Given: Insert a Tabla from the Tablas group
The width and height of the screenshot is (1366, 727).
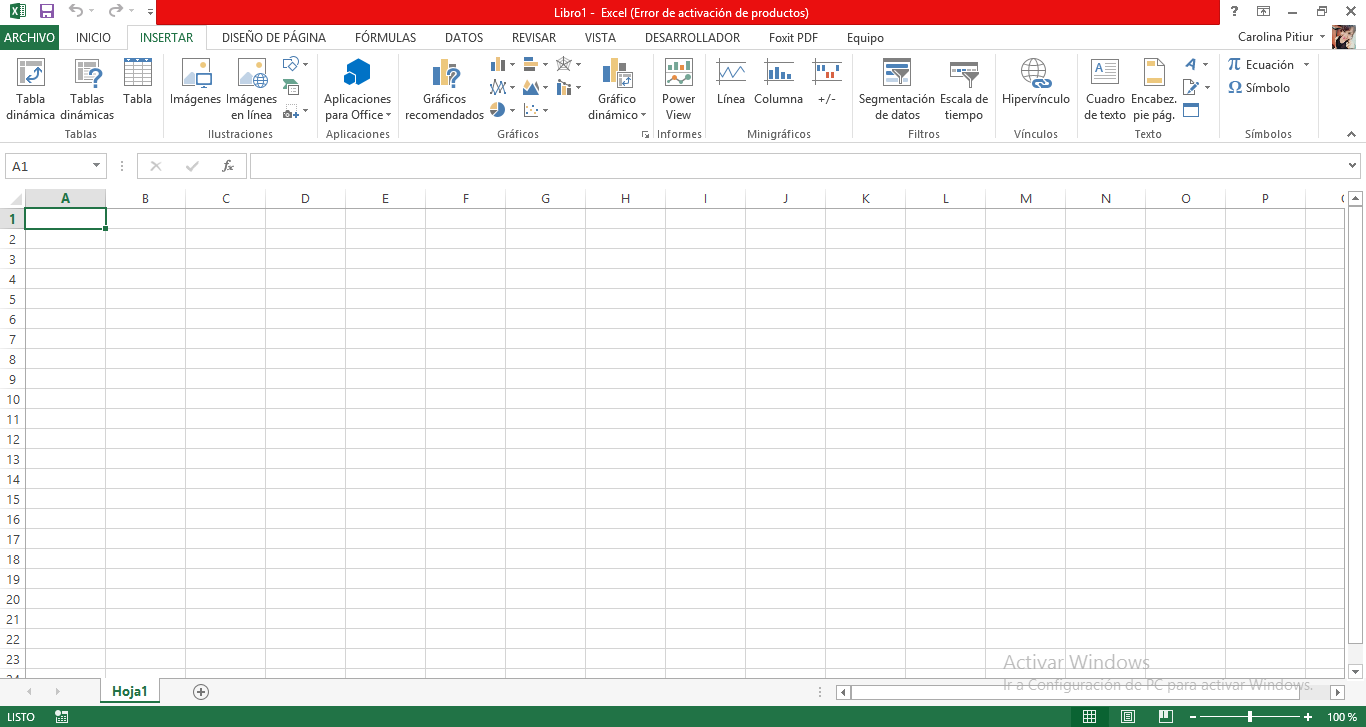Looking at the screenshot, I should coord(138,82).
